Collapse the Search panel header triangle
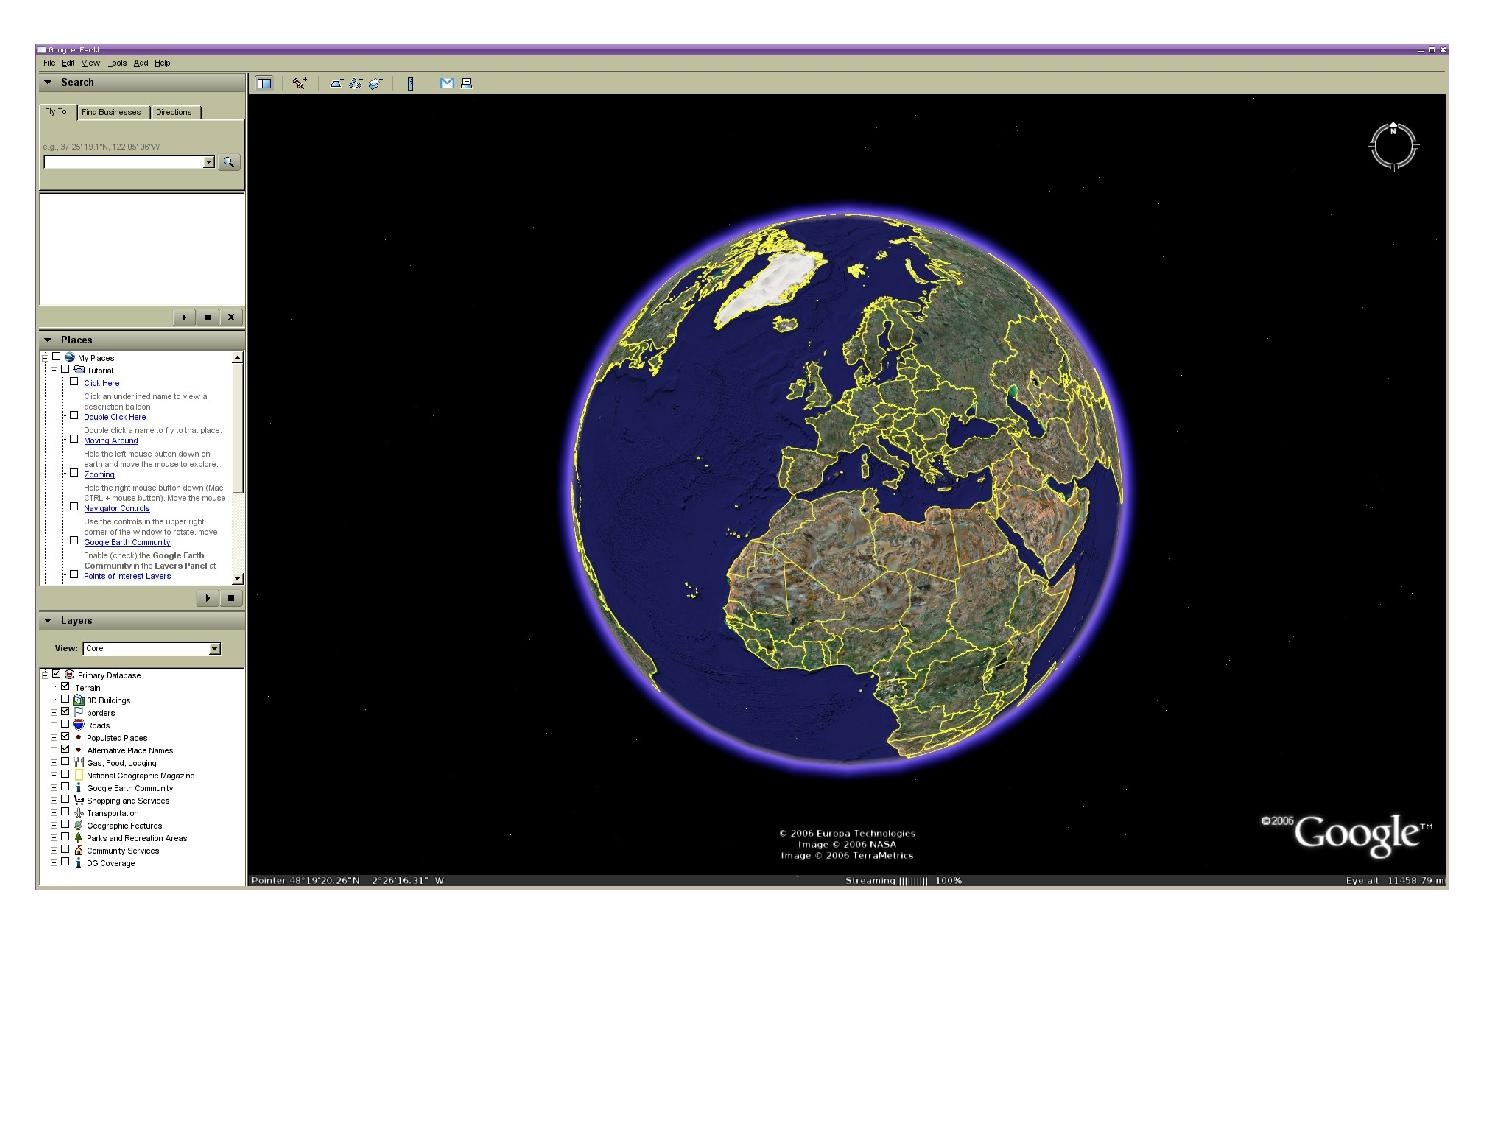The width and height of the screenshot is (1500, 1125). pyautogui.click(x=48, y=82)
